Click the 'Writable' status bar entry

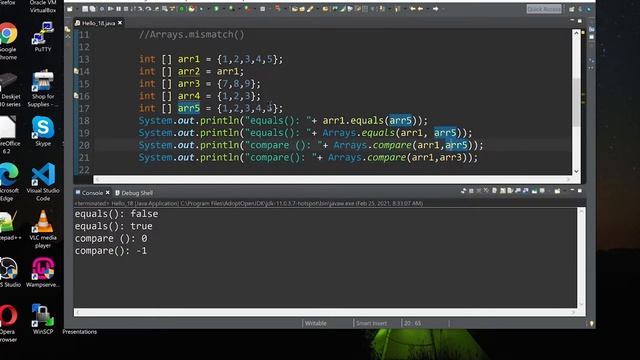(316, 323)
